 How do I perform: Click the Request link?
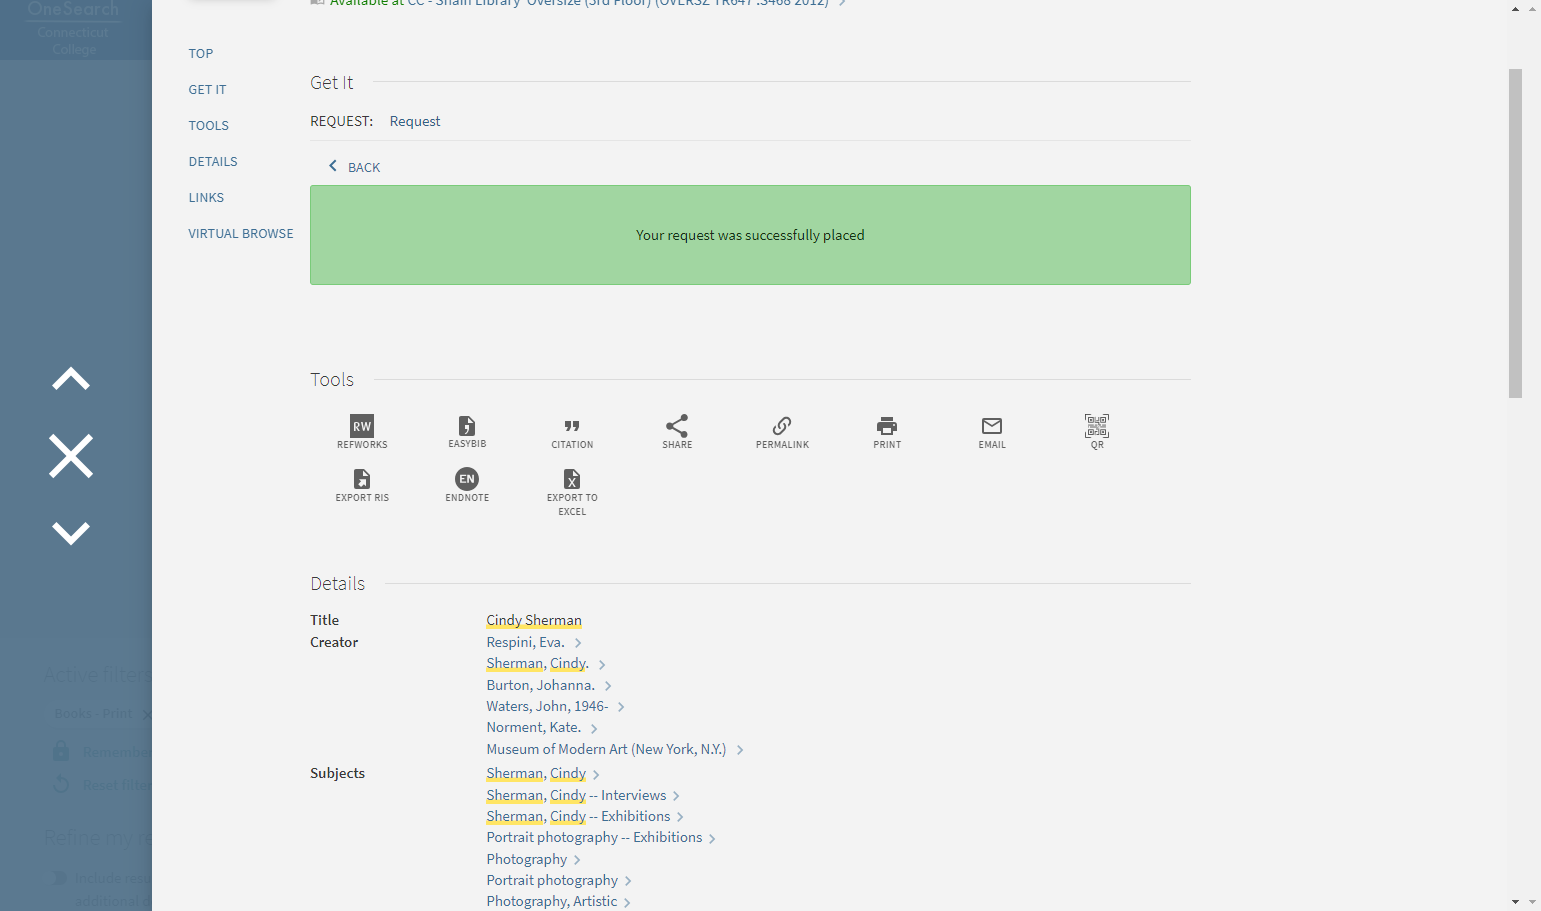(x=415, y=121)
